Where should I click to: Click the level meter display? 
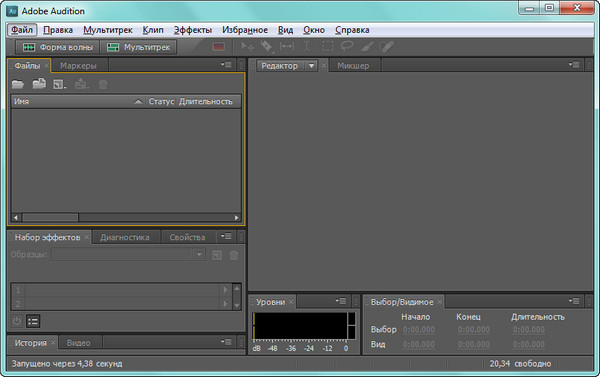pyautogui.click(x=304, y=326)
